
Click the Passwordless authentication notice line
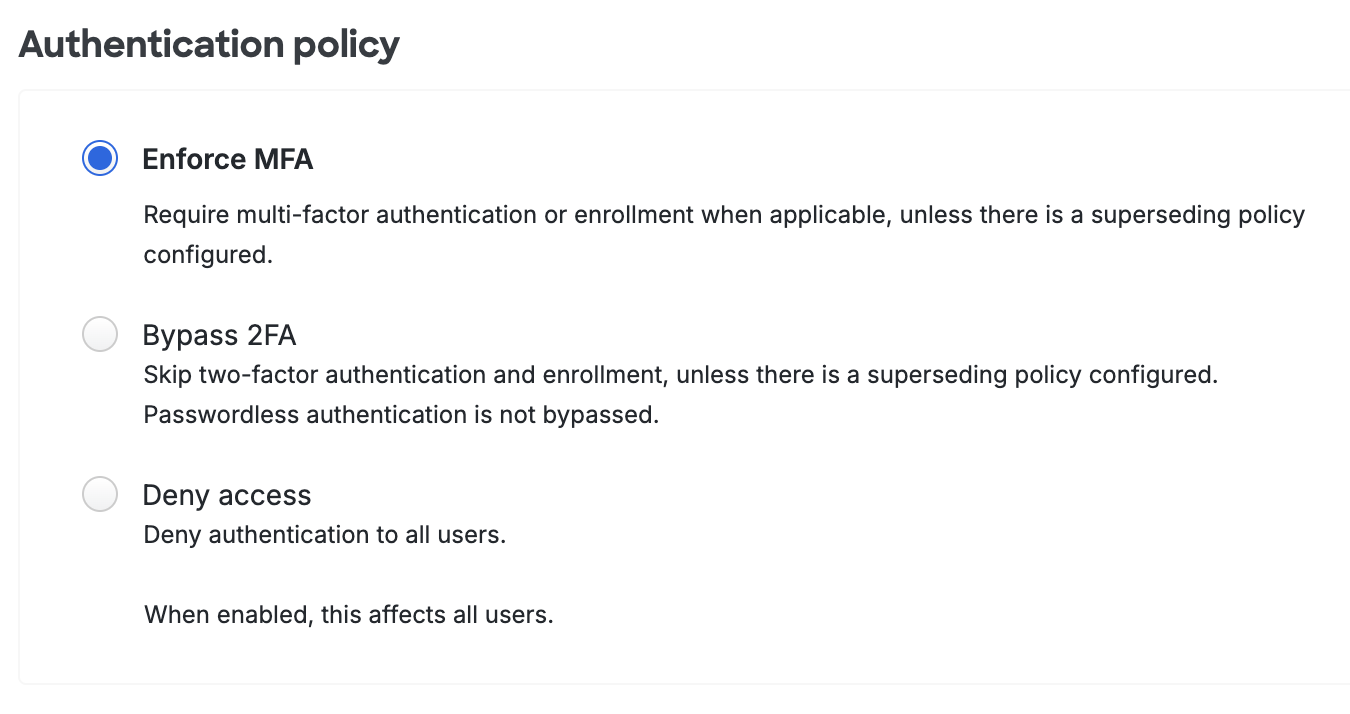coord(400,414)
